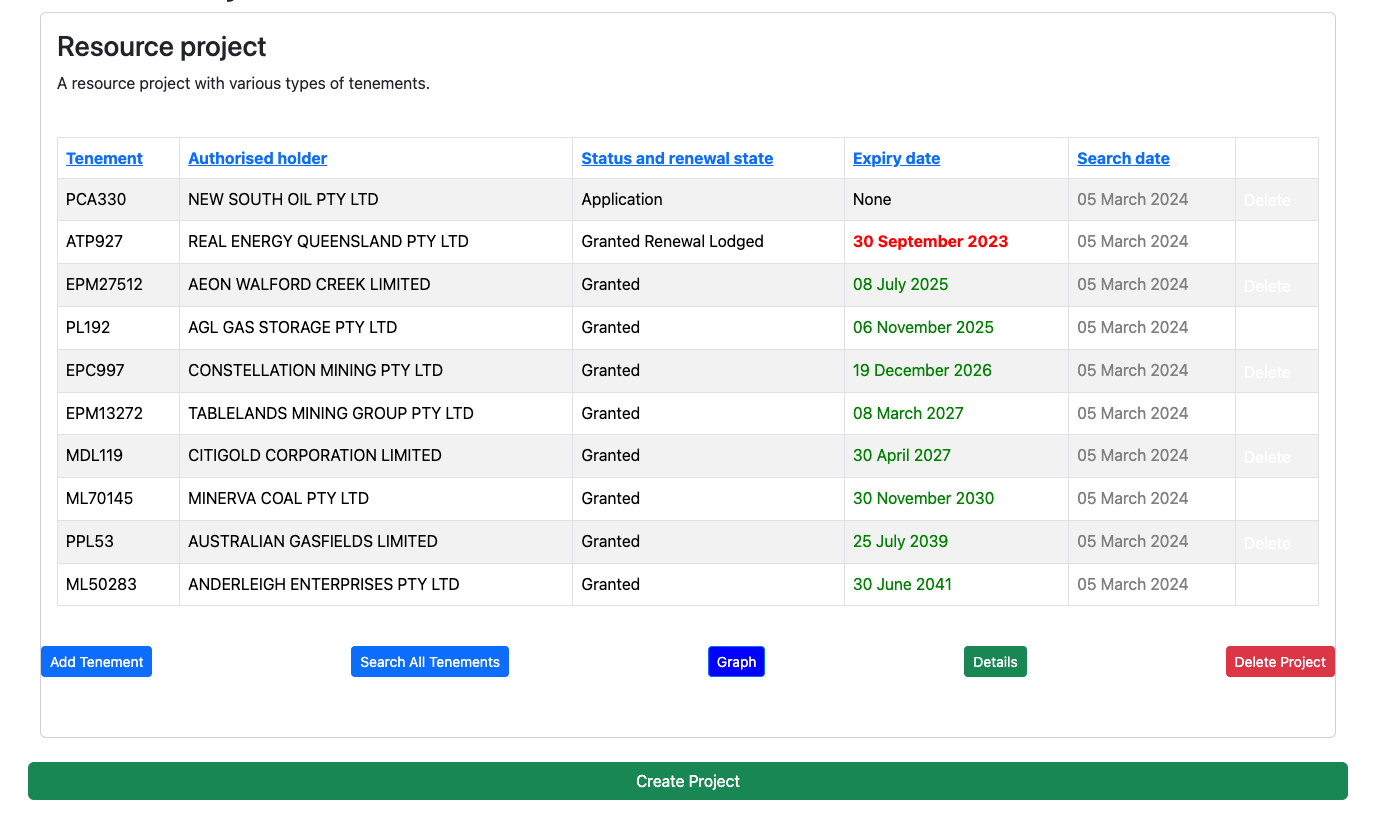
Task: Click holder NEW SOUTH OIL PTY LTD
Action: click(283, 199)
